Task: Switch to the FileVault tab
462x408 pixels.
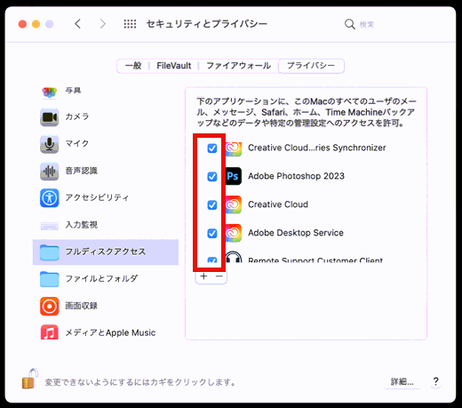Action: (174, 66)
